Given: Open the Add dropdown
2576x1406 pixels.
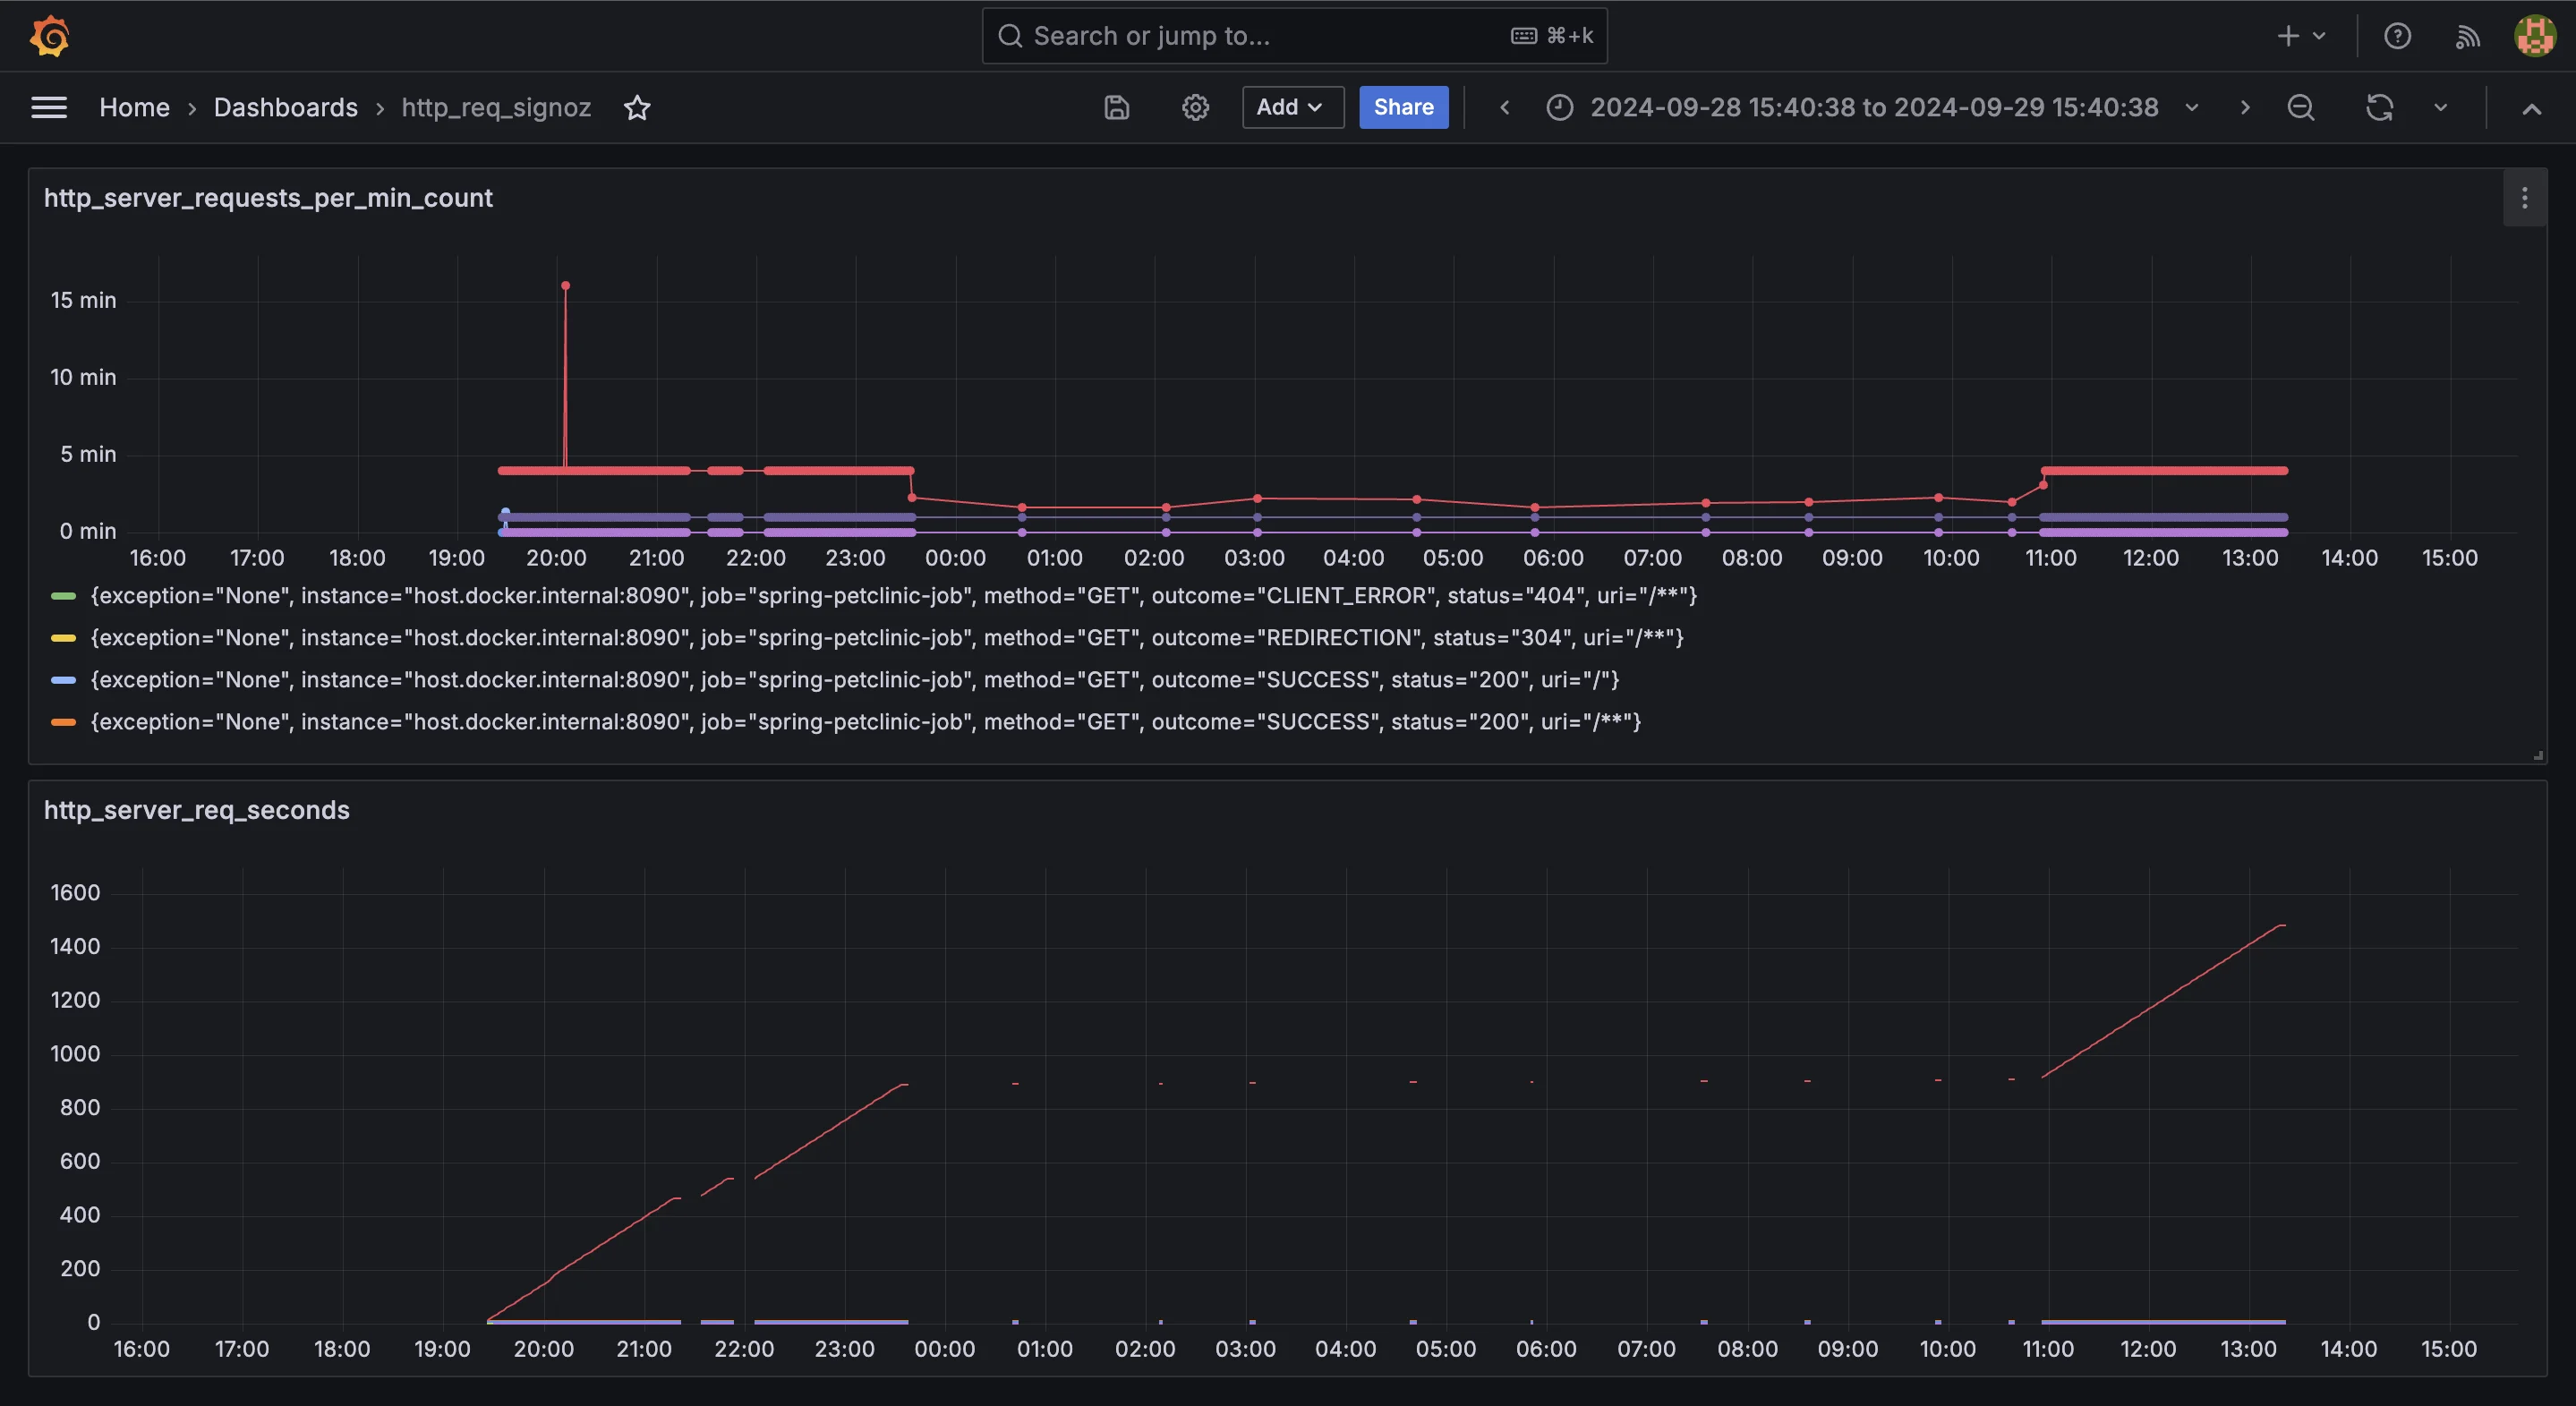Looking at the screenshot, I should (1292, 107).
